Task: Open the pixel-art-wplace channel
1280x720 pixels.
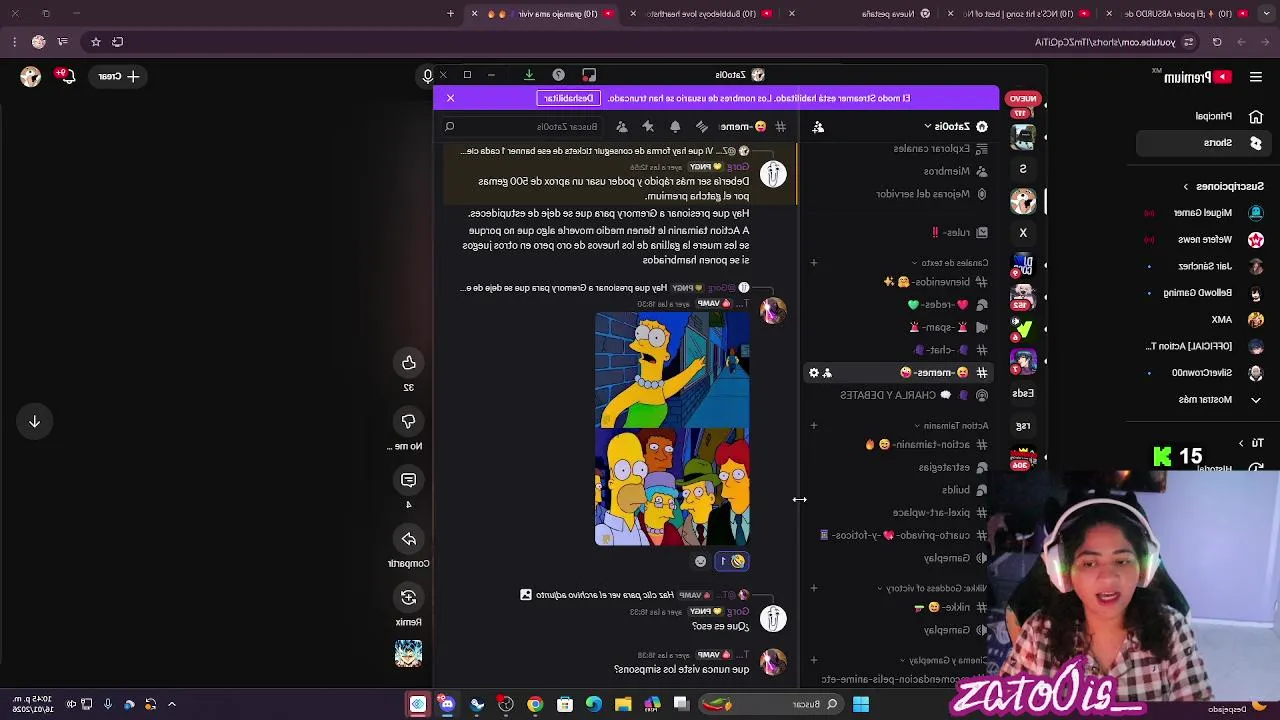Action: coord(938,513)
